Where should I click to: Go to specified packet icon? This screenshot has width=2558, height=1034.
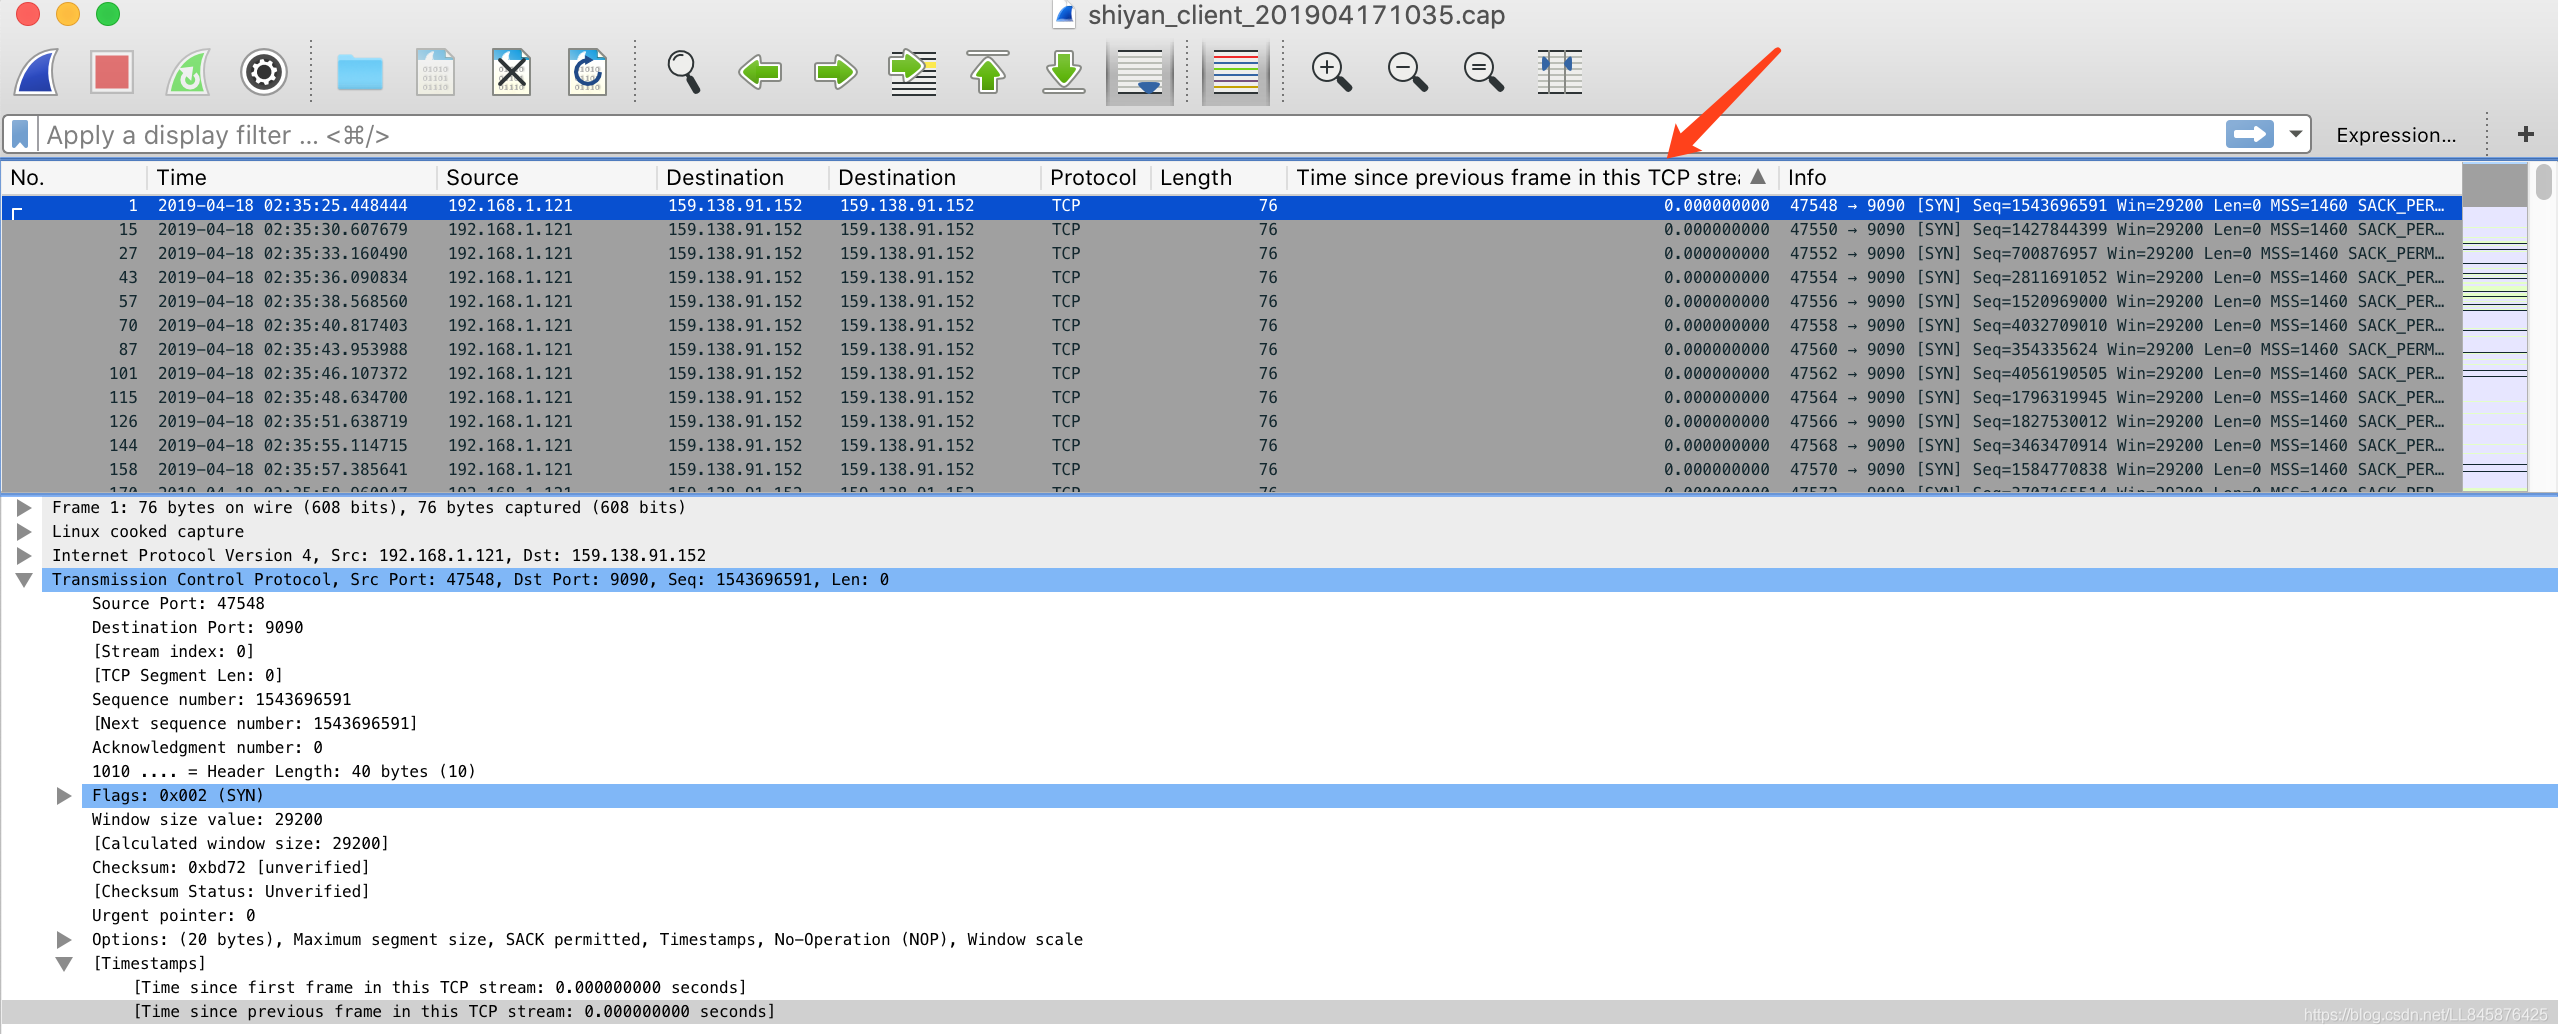click(912, 72)
